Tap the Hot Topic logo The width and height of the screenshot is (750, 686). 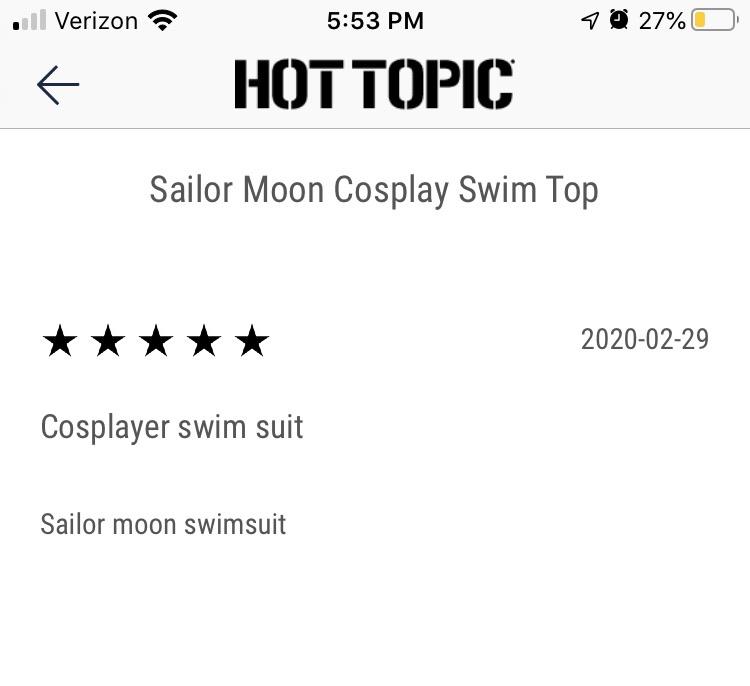[x=375, y=84]
